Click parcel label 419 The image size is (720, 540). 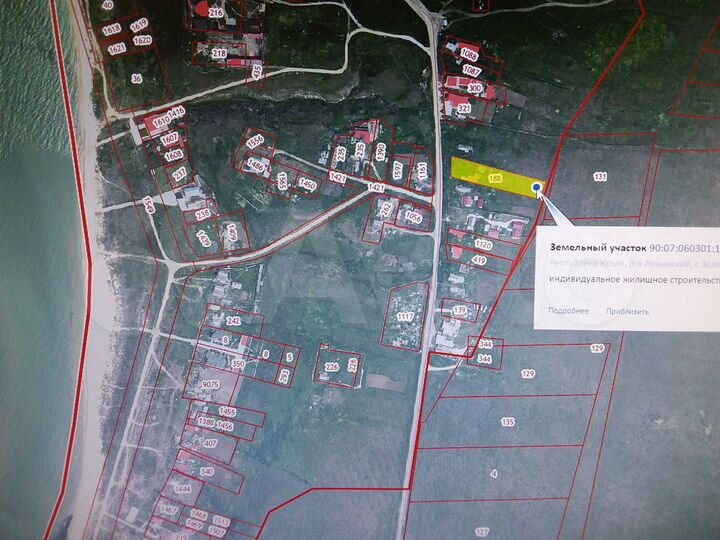[x=479, y=260]
